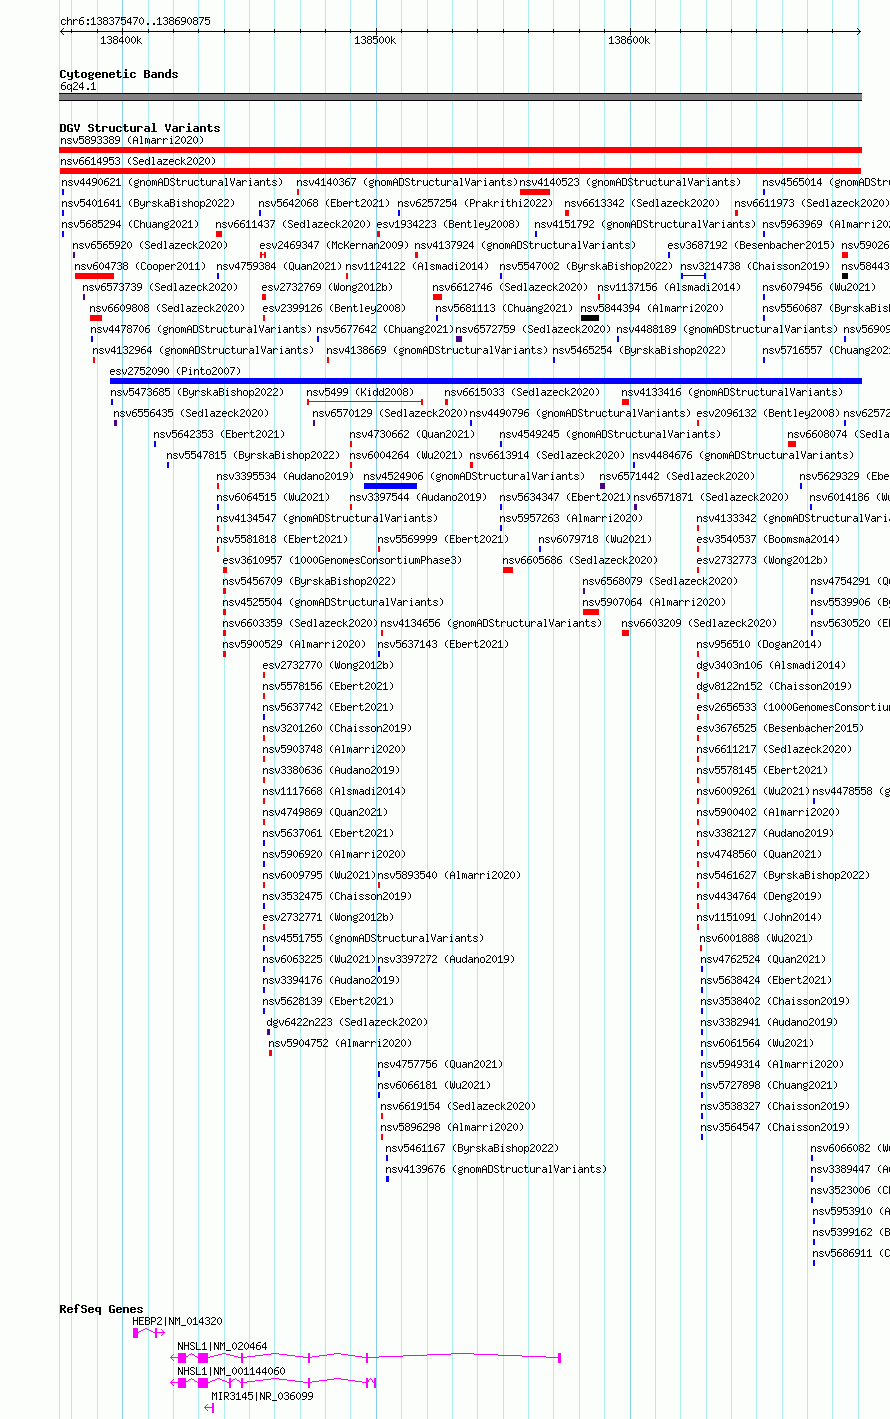The width and height of the screenshot is (890, 1419).
Task: Select the NHSL1|NM_001144060 transcript glyph
Action: [x=273, y=1382]
